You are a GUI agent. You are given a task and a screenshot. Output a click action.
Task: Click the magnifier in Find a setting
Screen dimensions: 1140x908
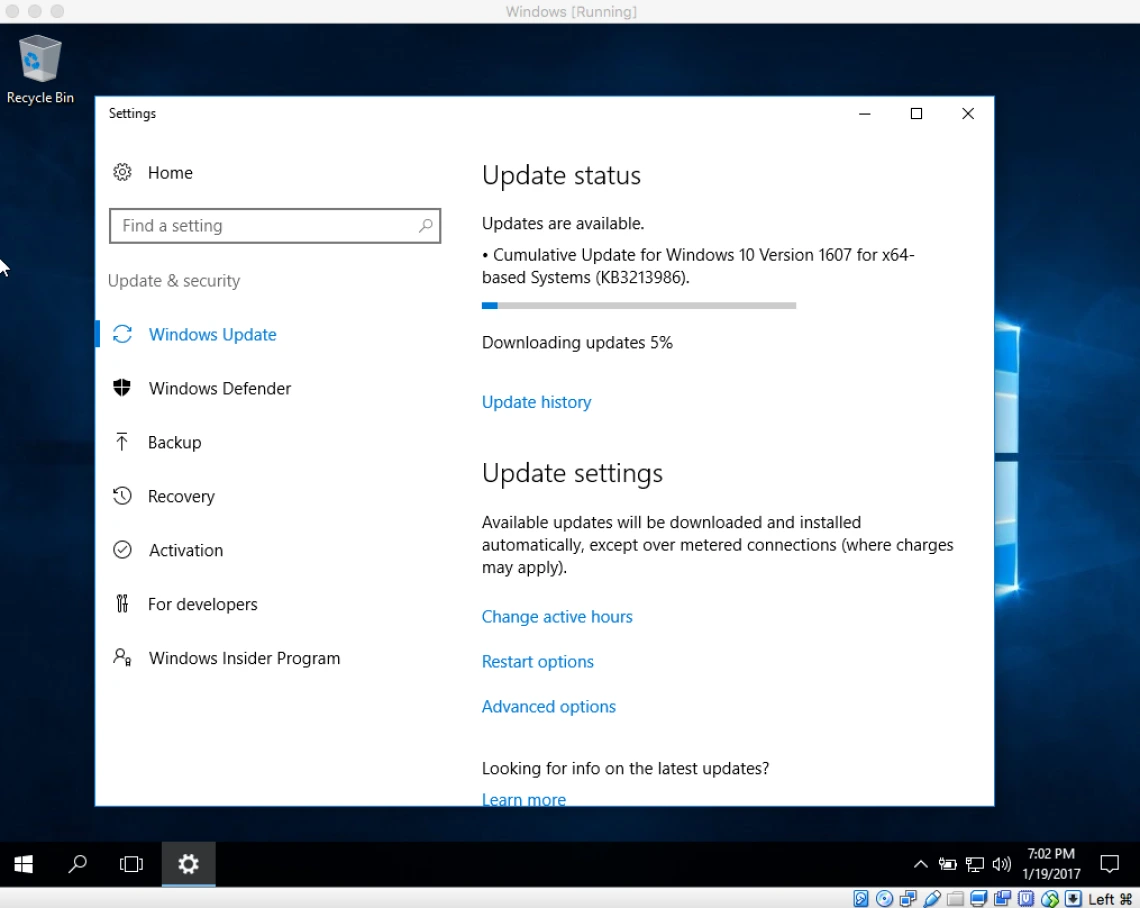coord(426,225)
